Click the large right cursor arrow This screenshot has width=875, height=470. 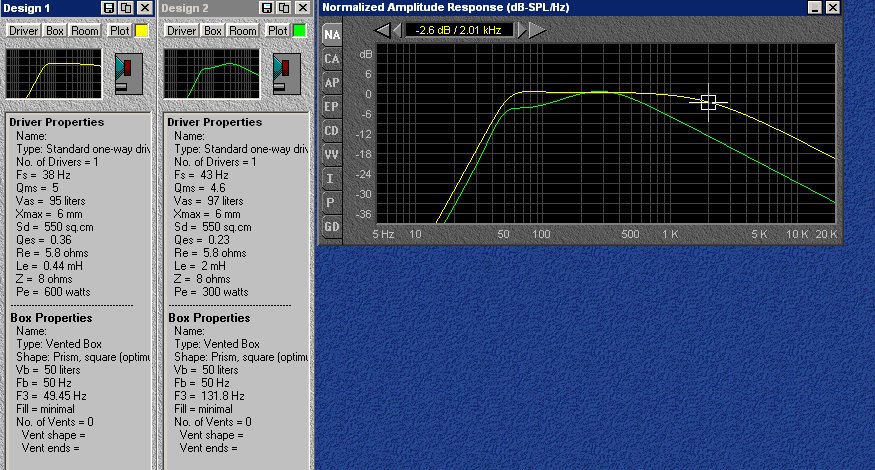[537, 30]
